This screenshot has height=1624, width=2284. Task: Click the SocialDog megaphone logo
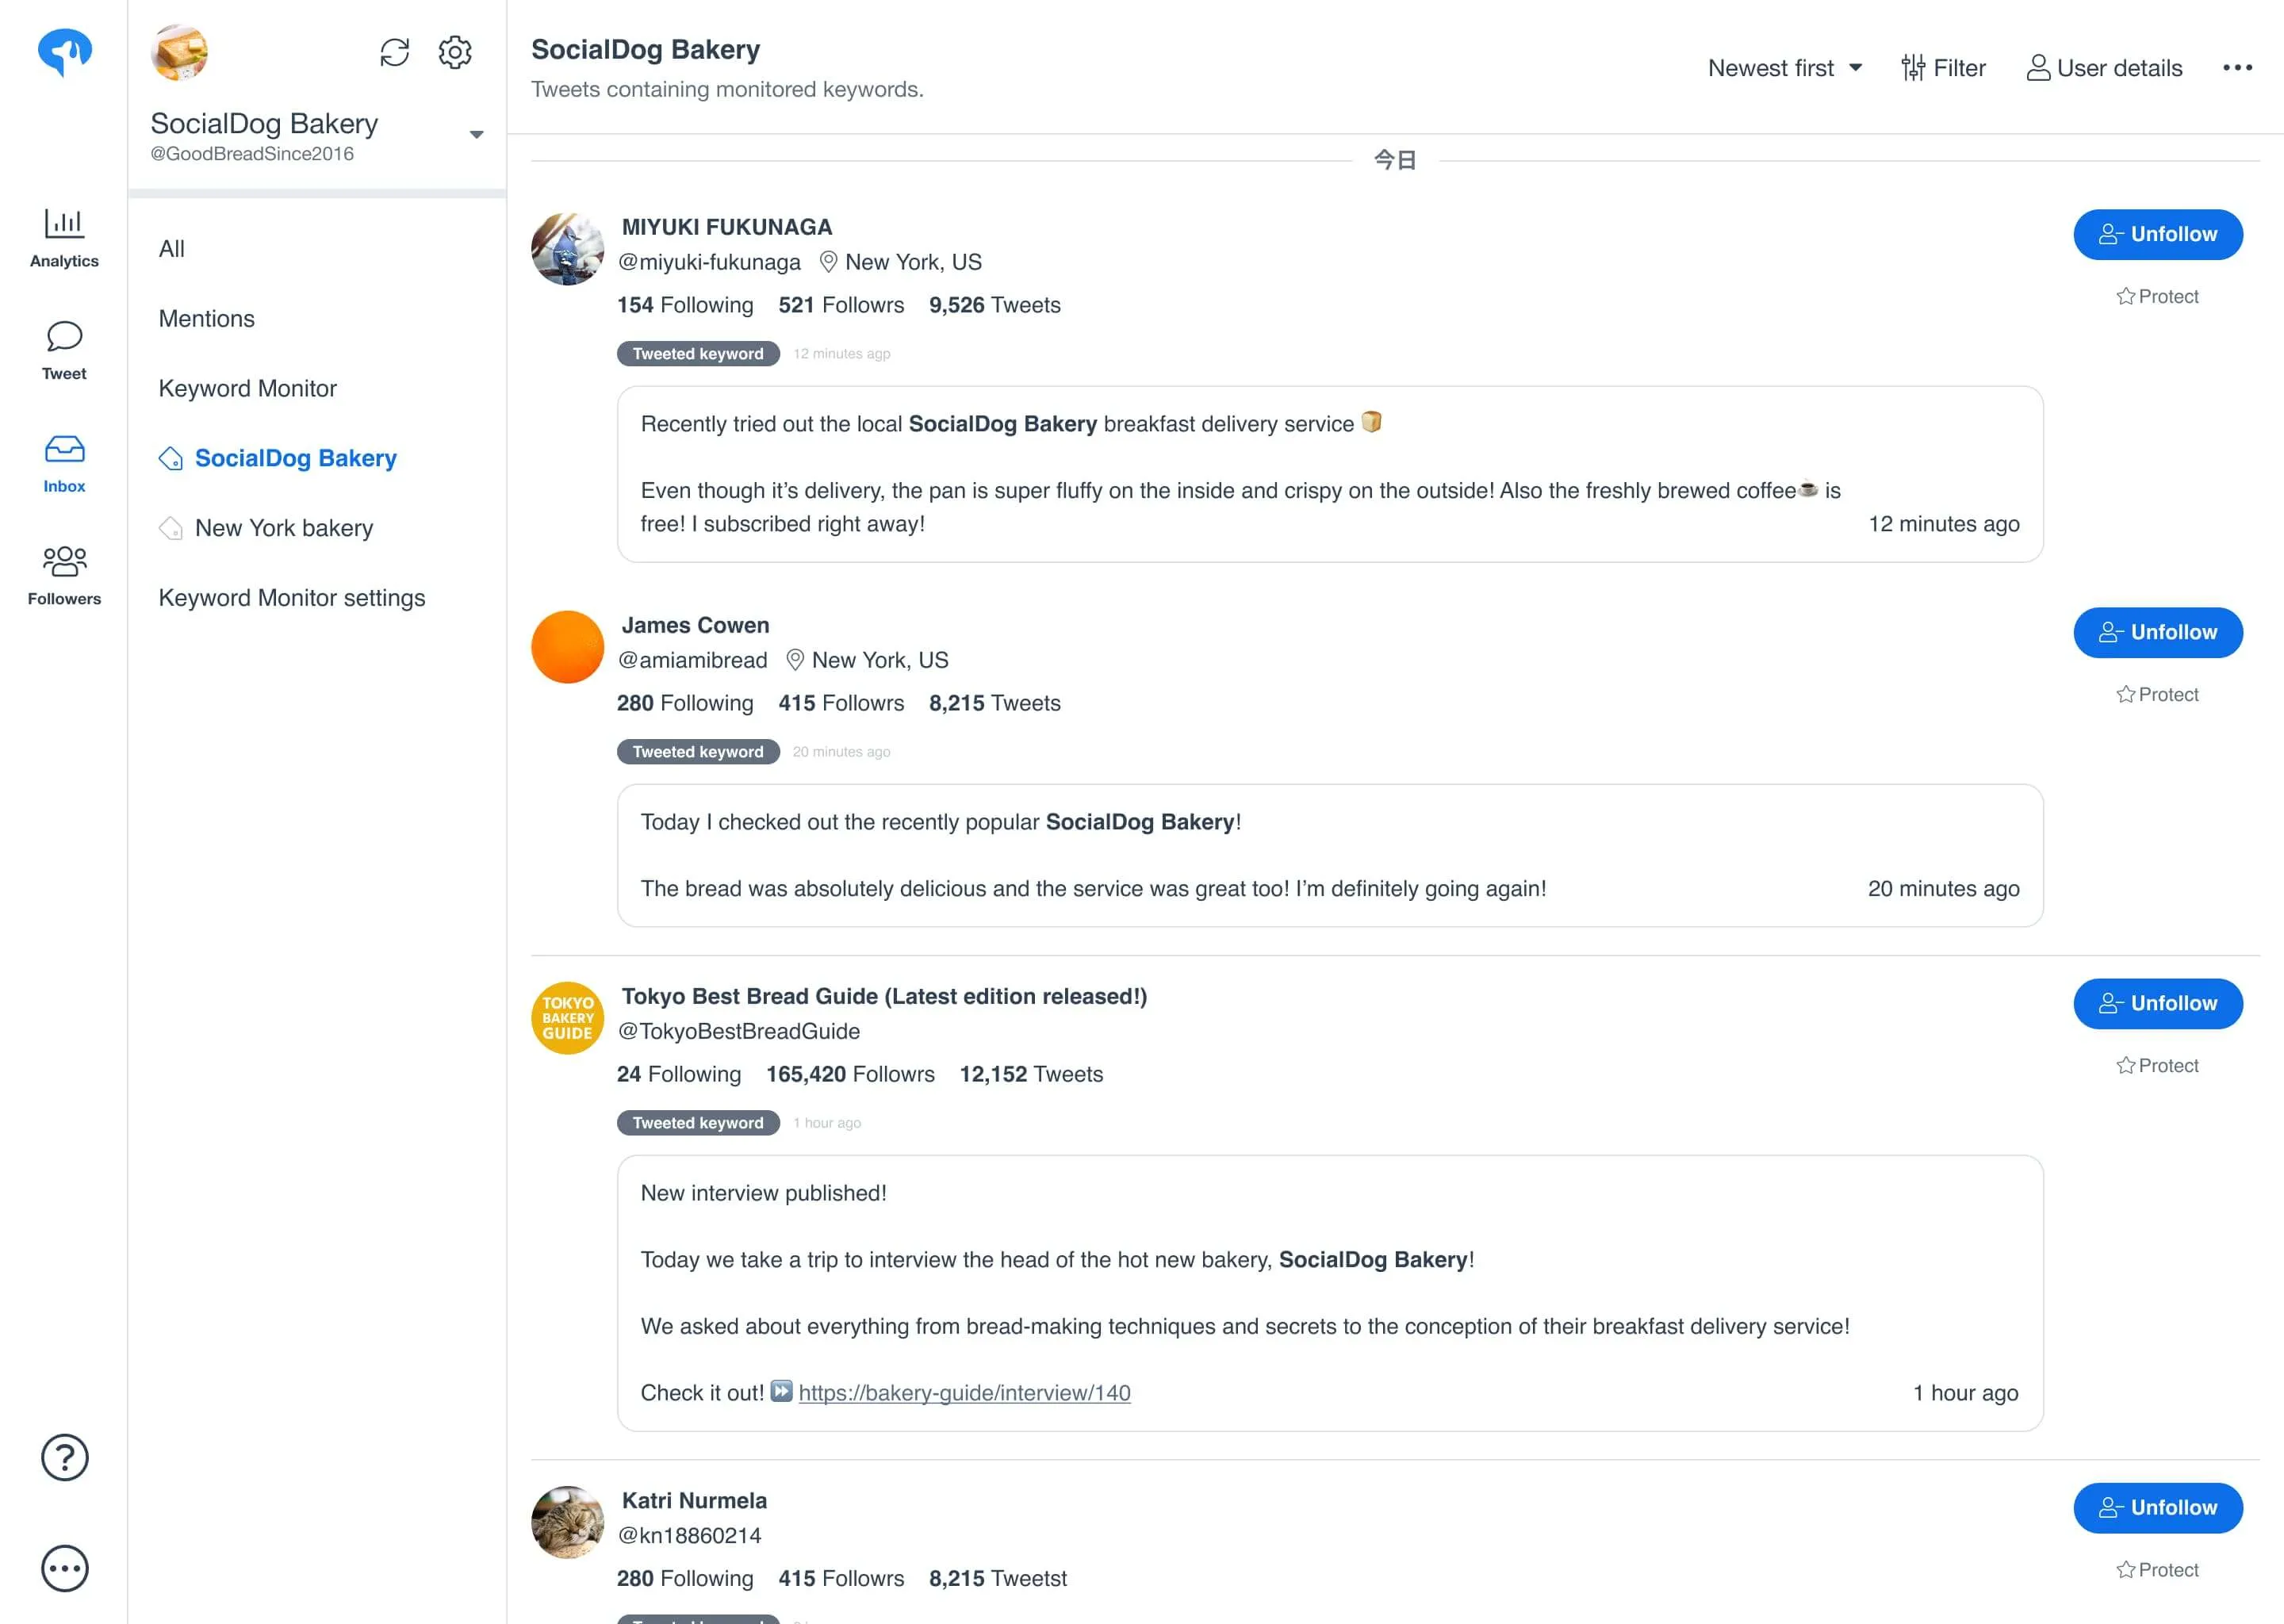click(64, 52)
